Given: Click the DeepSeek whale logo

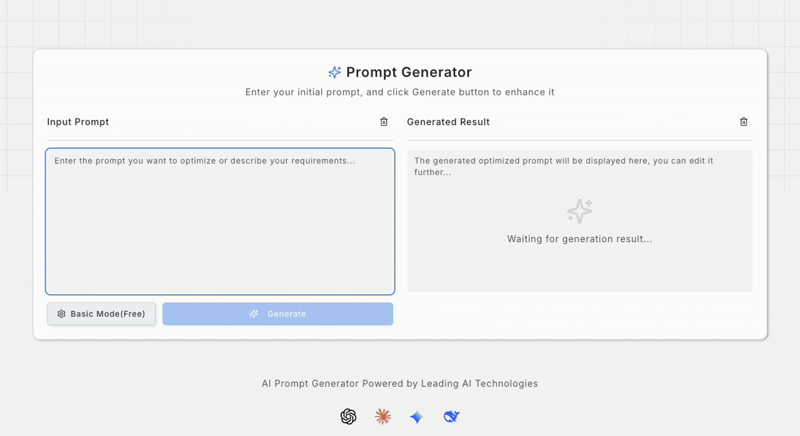Looking at the screenshot, I should click(451, 417).
